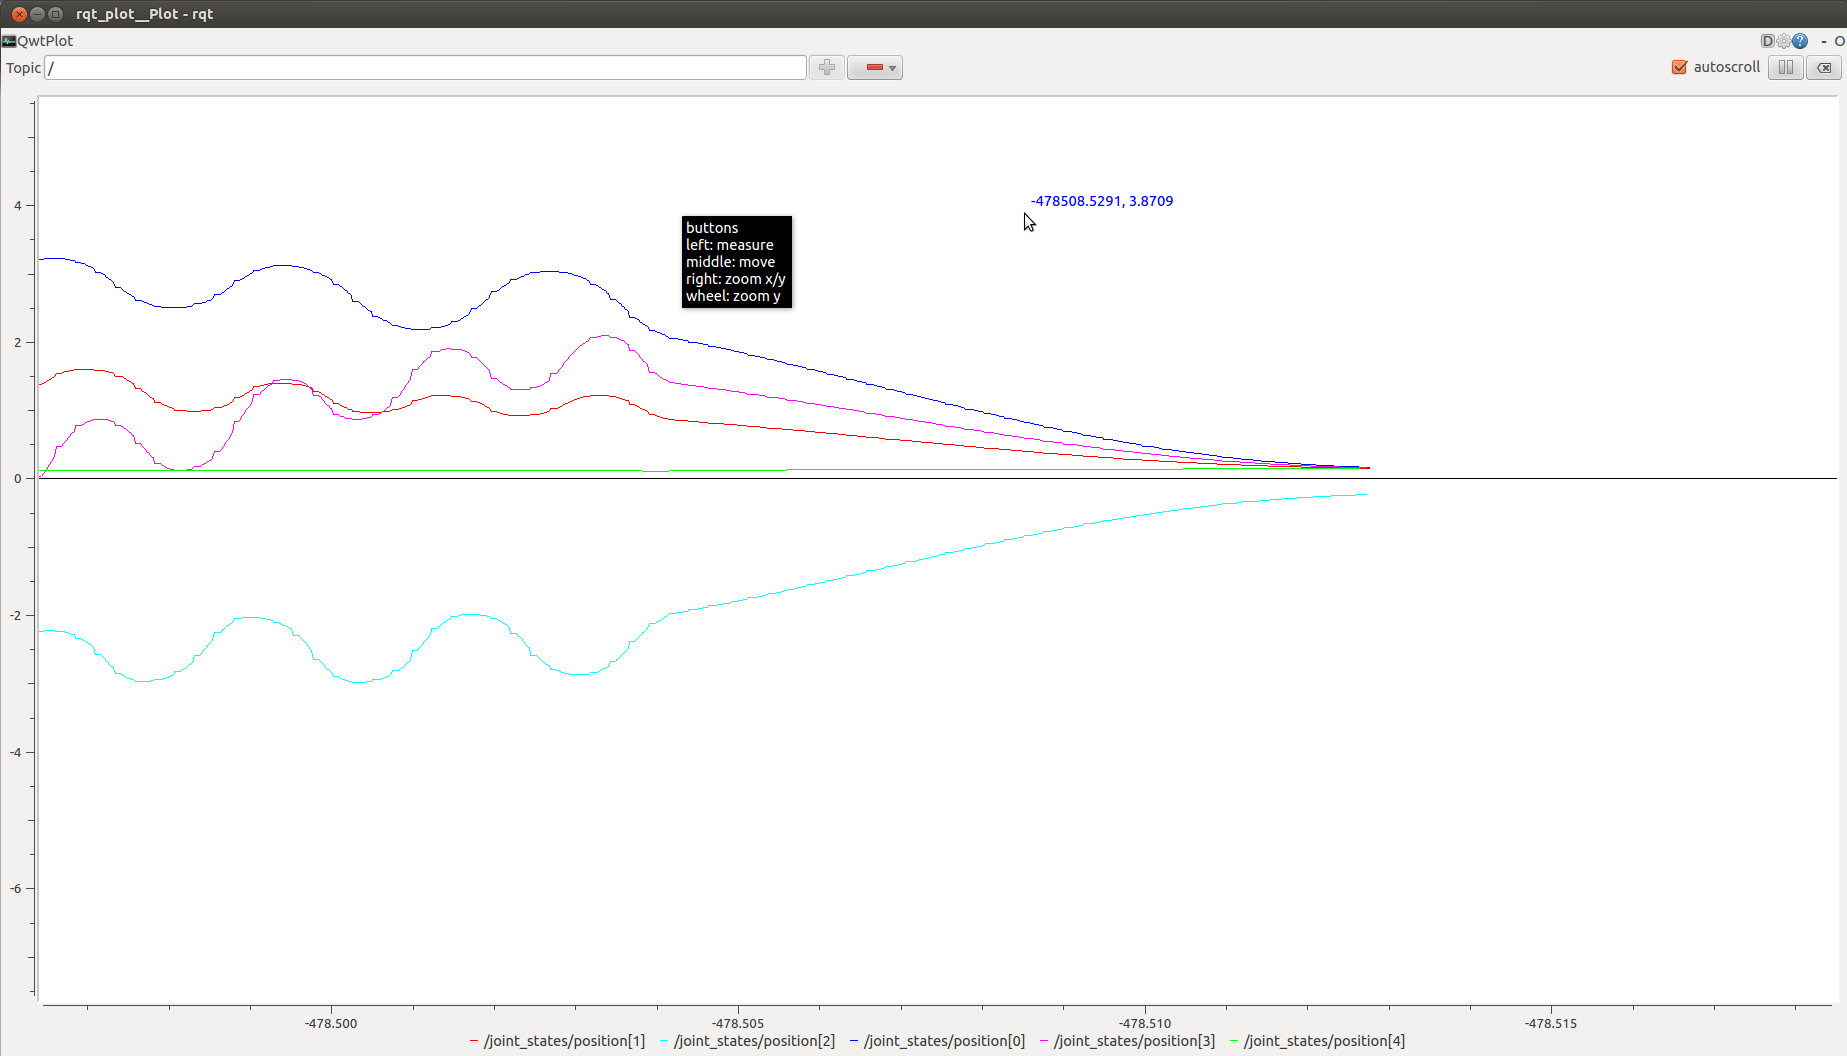Click the blue coordinate readout -478508.5291, 3.8709
Screen dimensions: 1847x1056
point(1102,201)
